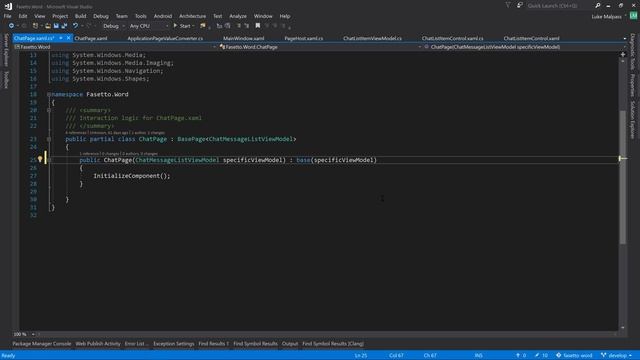Open the Debug menu
The width and height of the screenshot is (640, 360).
[101, 16]
